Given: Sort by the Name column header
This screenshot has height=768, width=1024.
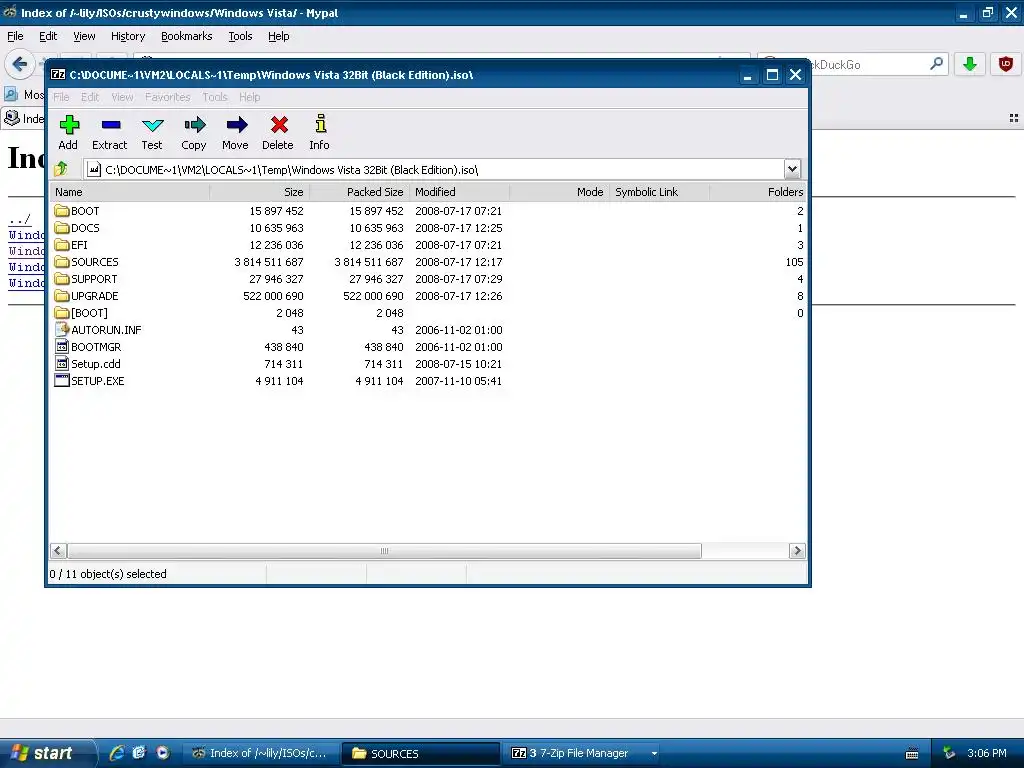Looking at the screenshot, I should (130, 192).
